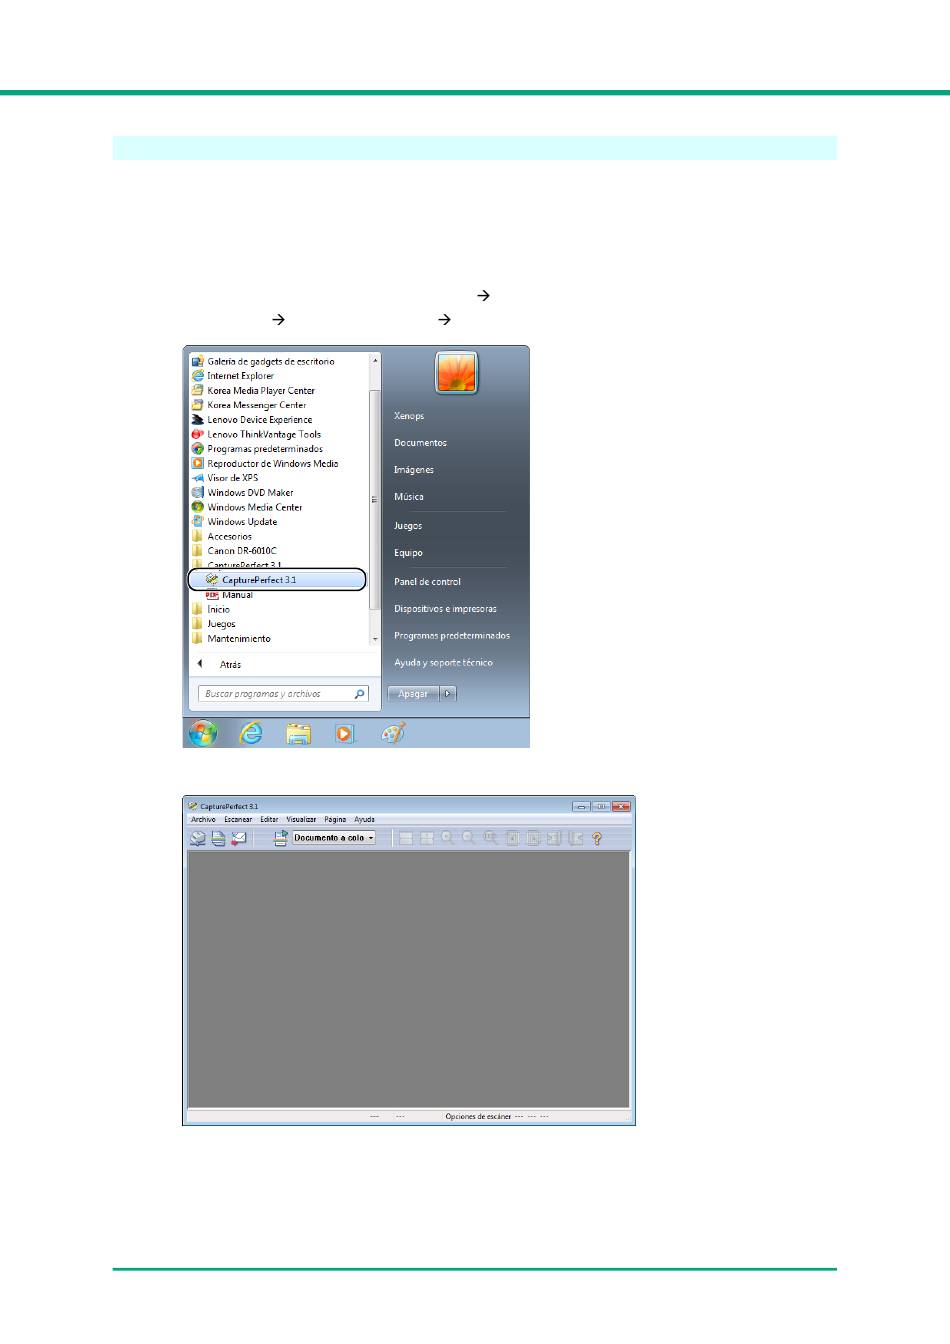
Task: Open the Visualizar menu
Action: pos(301,819)
